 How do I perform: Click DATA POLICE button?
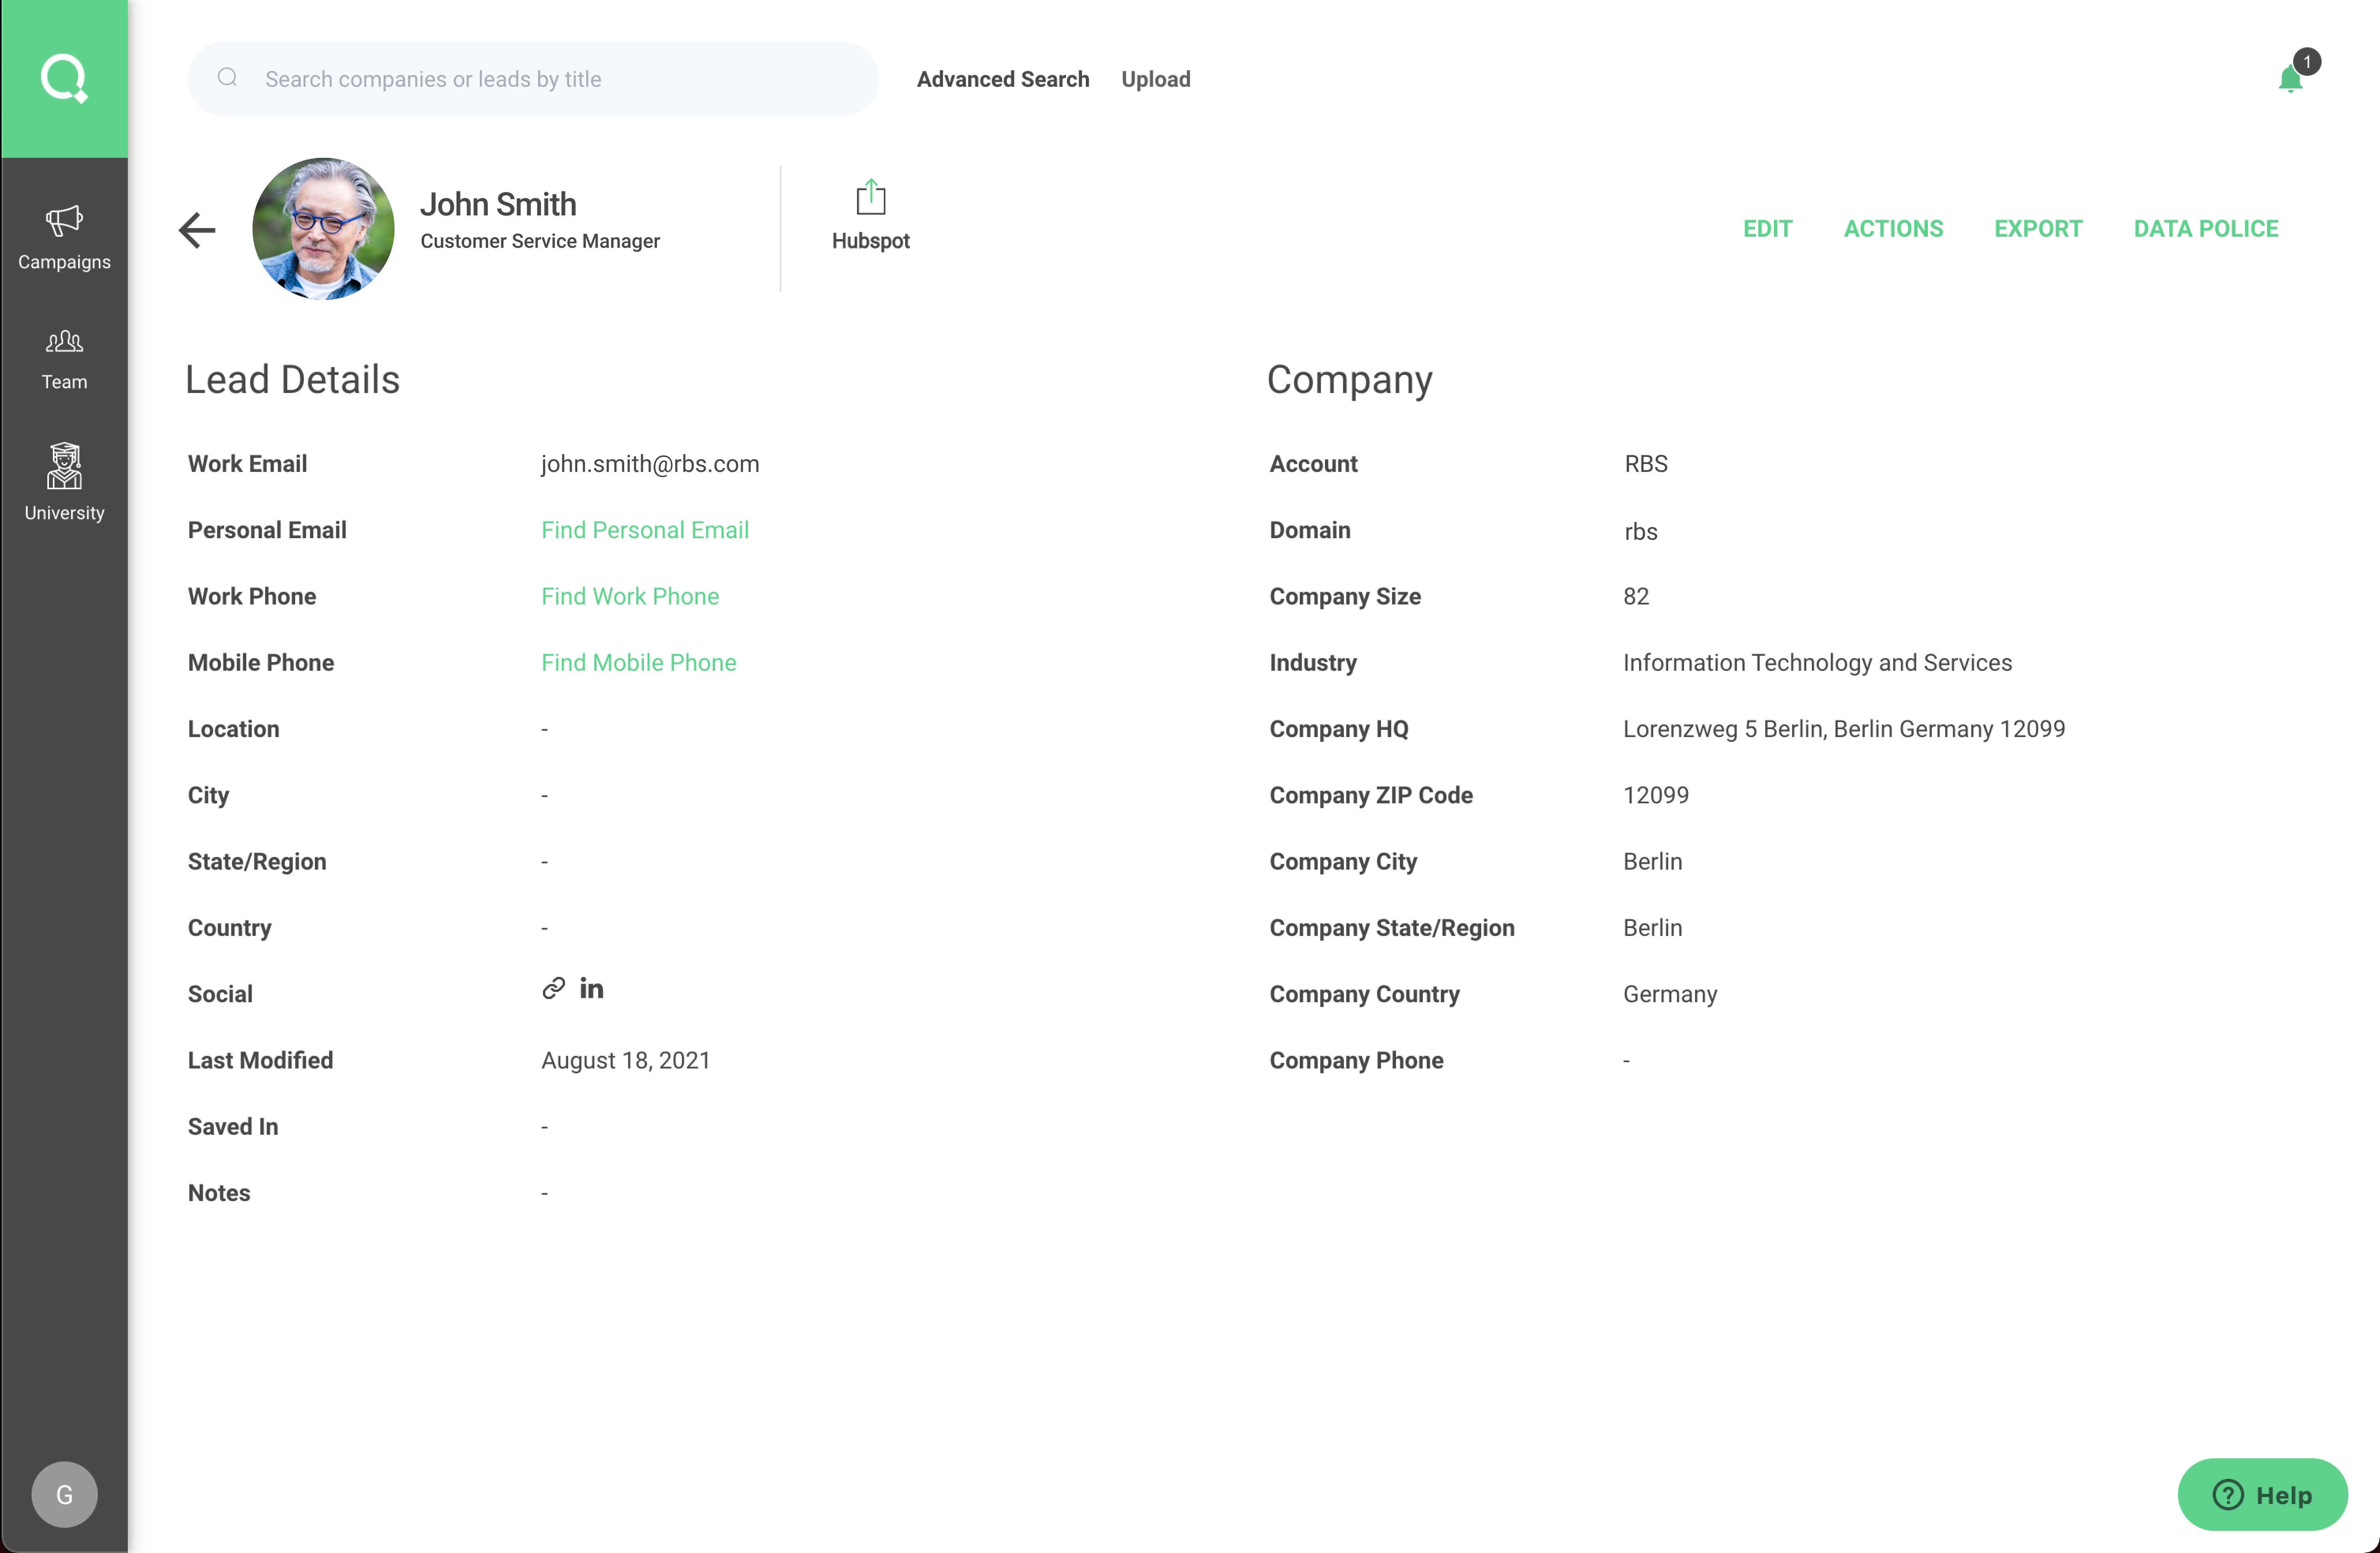2205,228
